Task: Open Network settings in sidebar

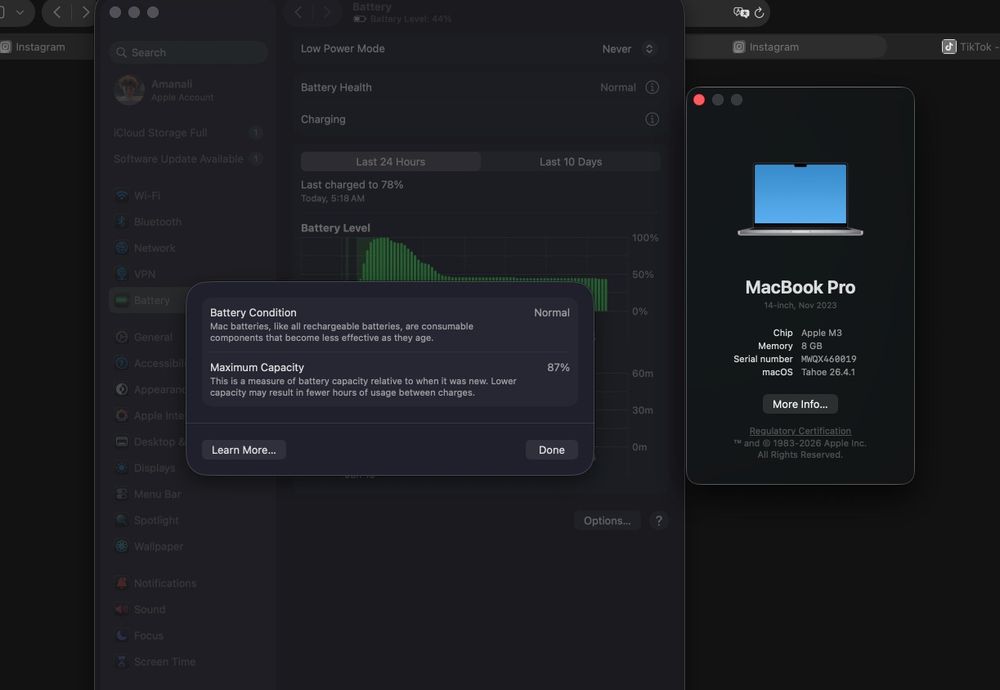Action: pos(189,248)
